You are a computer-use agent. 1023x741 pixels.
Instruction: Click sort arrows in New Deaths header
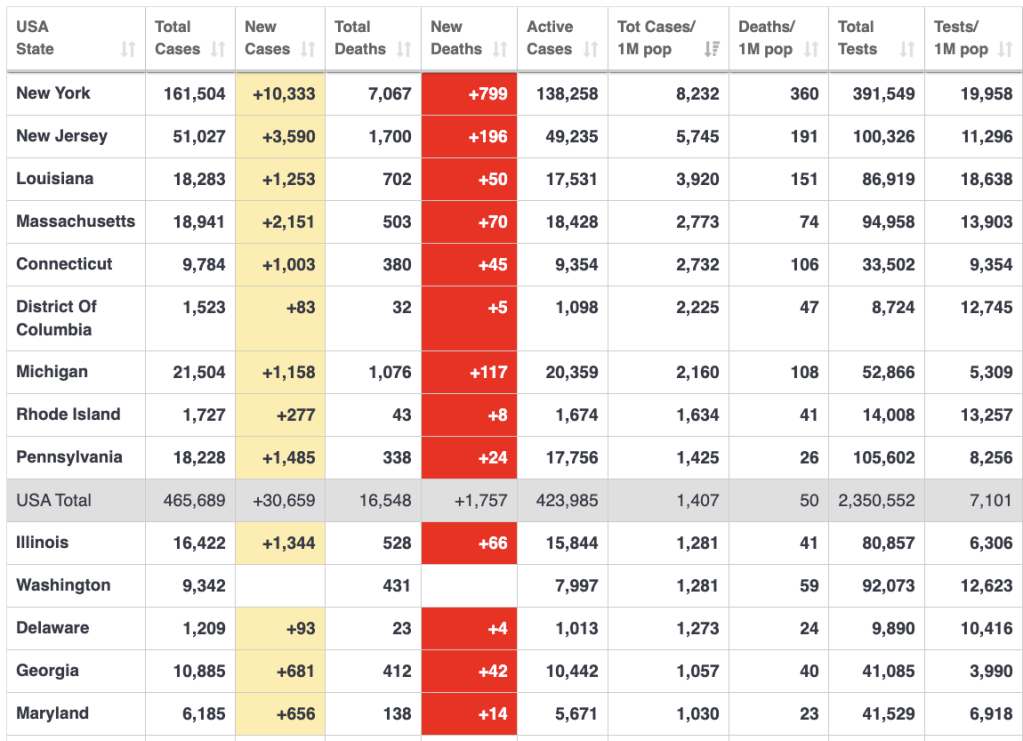[x=500, y=49]
